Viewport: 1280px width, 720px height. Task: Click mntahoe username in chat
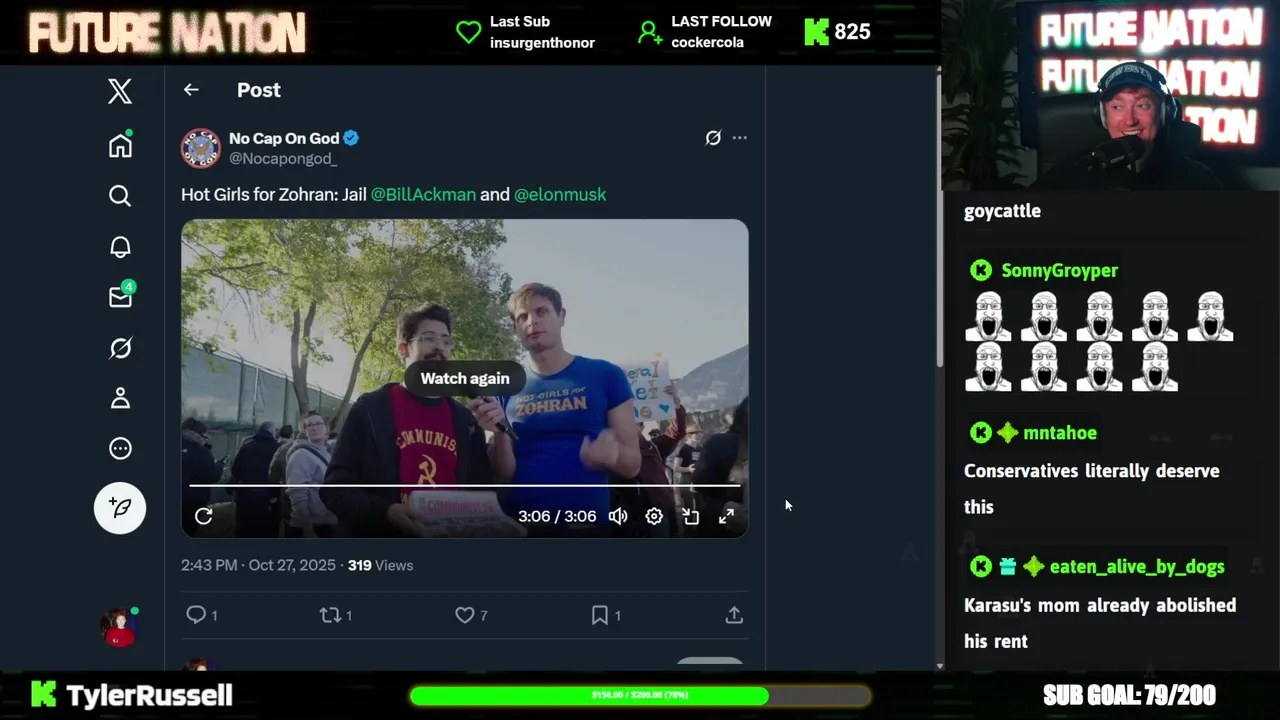coord(1060,433)
